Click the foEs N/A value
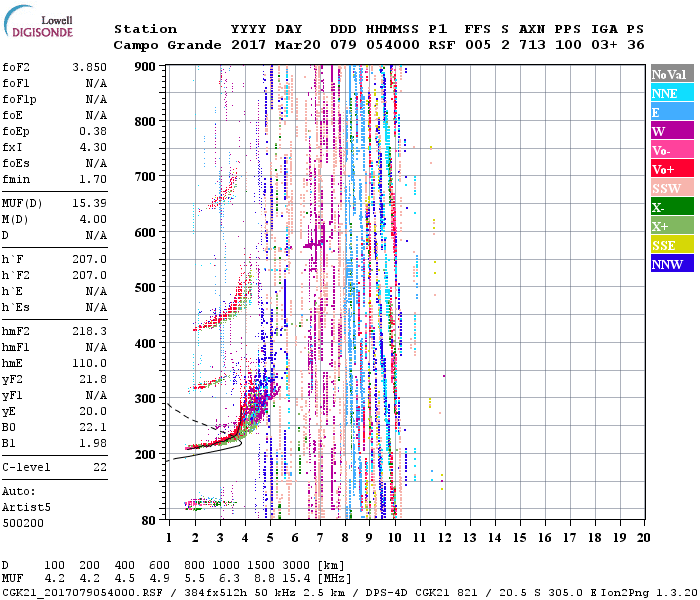 96,163
